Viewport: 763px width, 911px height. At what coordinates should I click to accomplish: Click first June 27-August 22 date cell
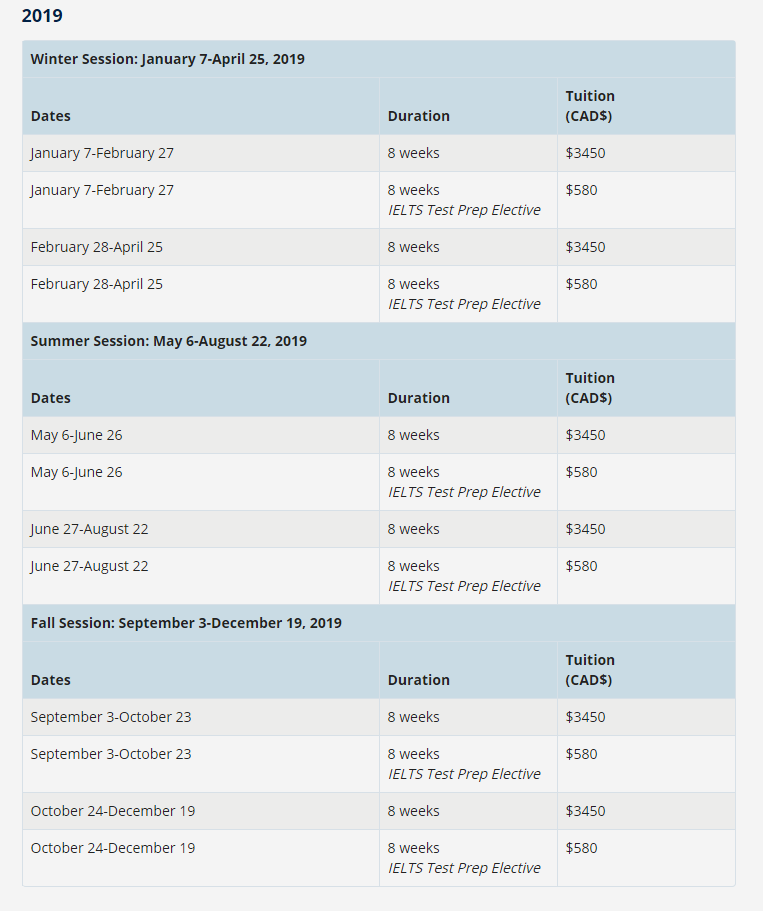[x=201, y=529]
